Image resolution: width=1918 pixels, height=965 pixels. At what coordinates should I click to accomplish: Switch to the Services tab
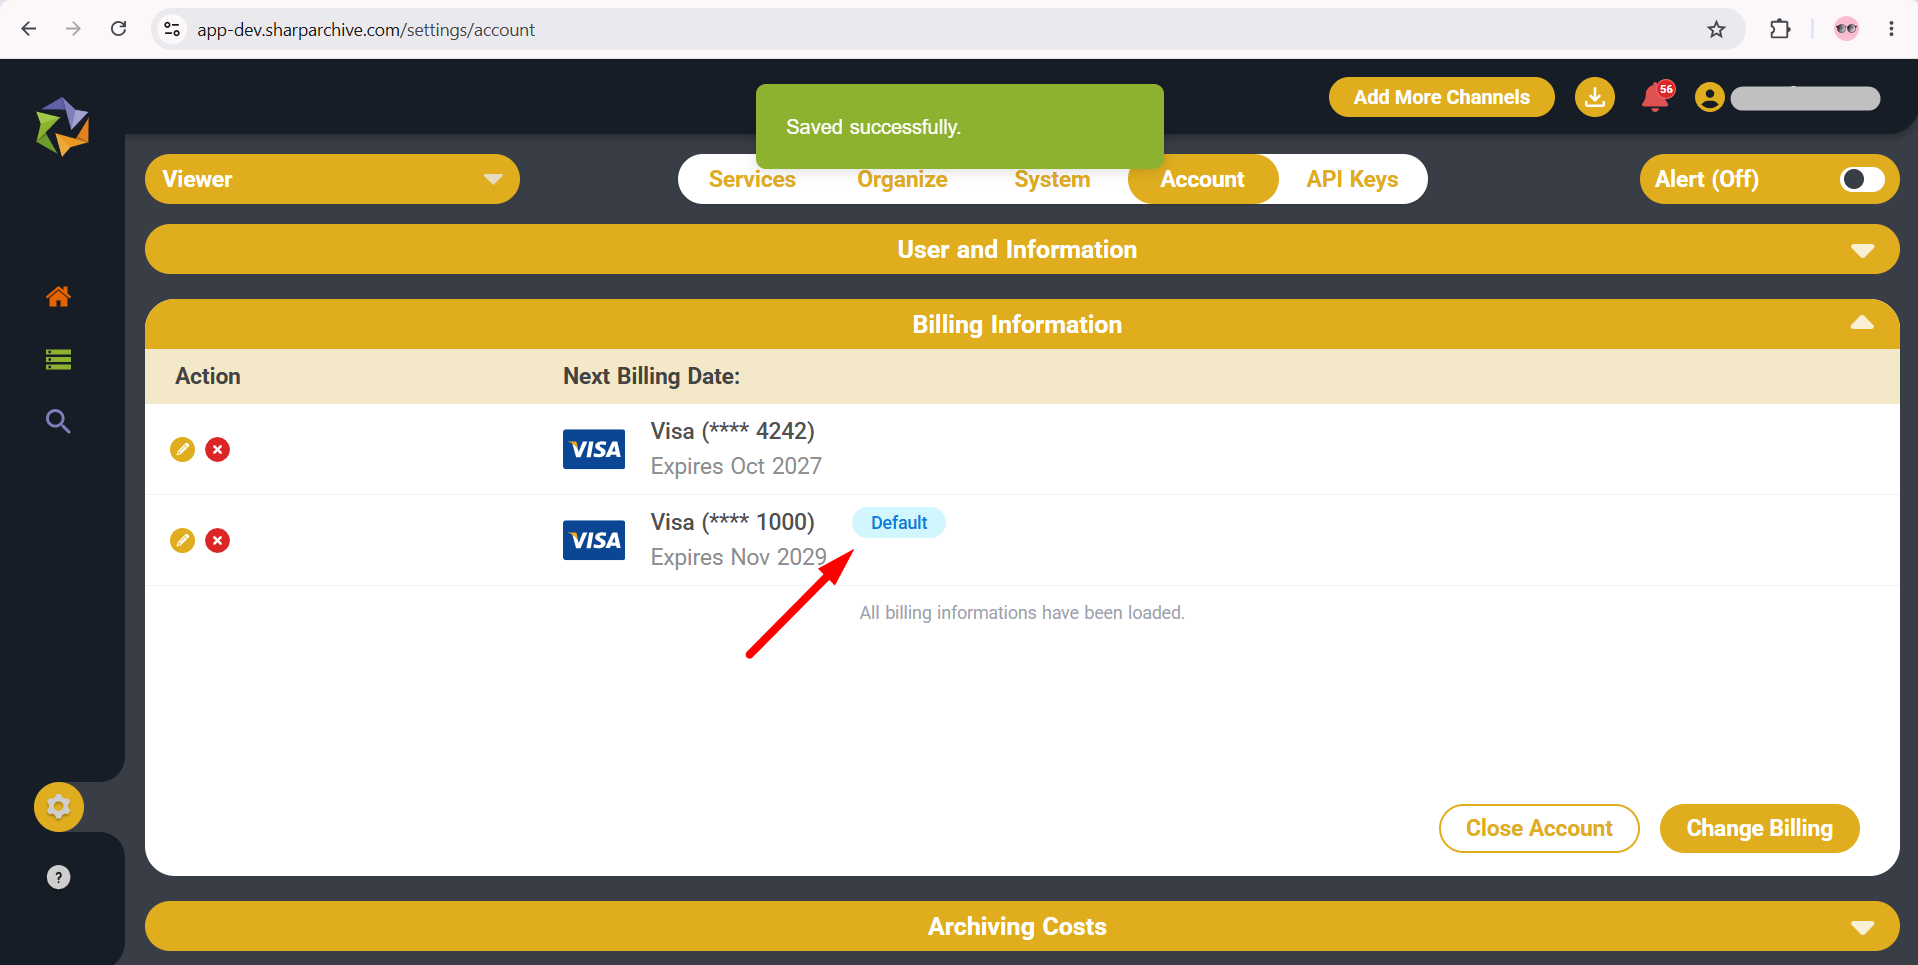pos(752,179)
